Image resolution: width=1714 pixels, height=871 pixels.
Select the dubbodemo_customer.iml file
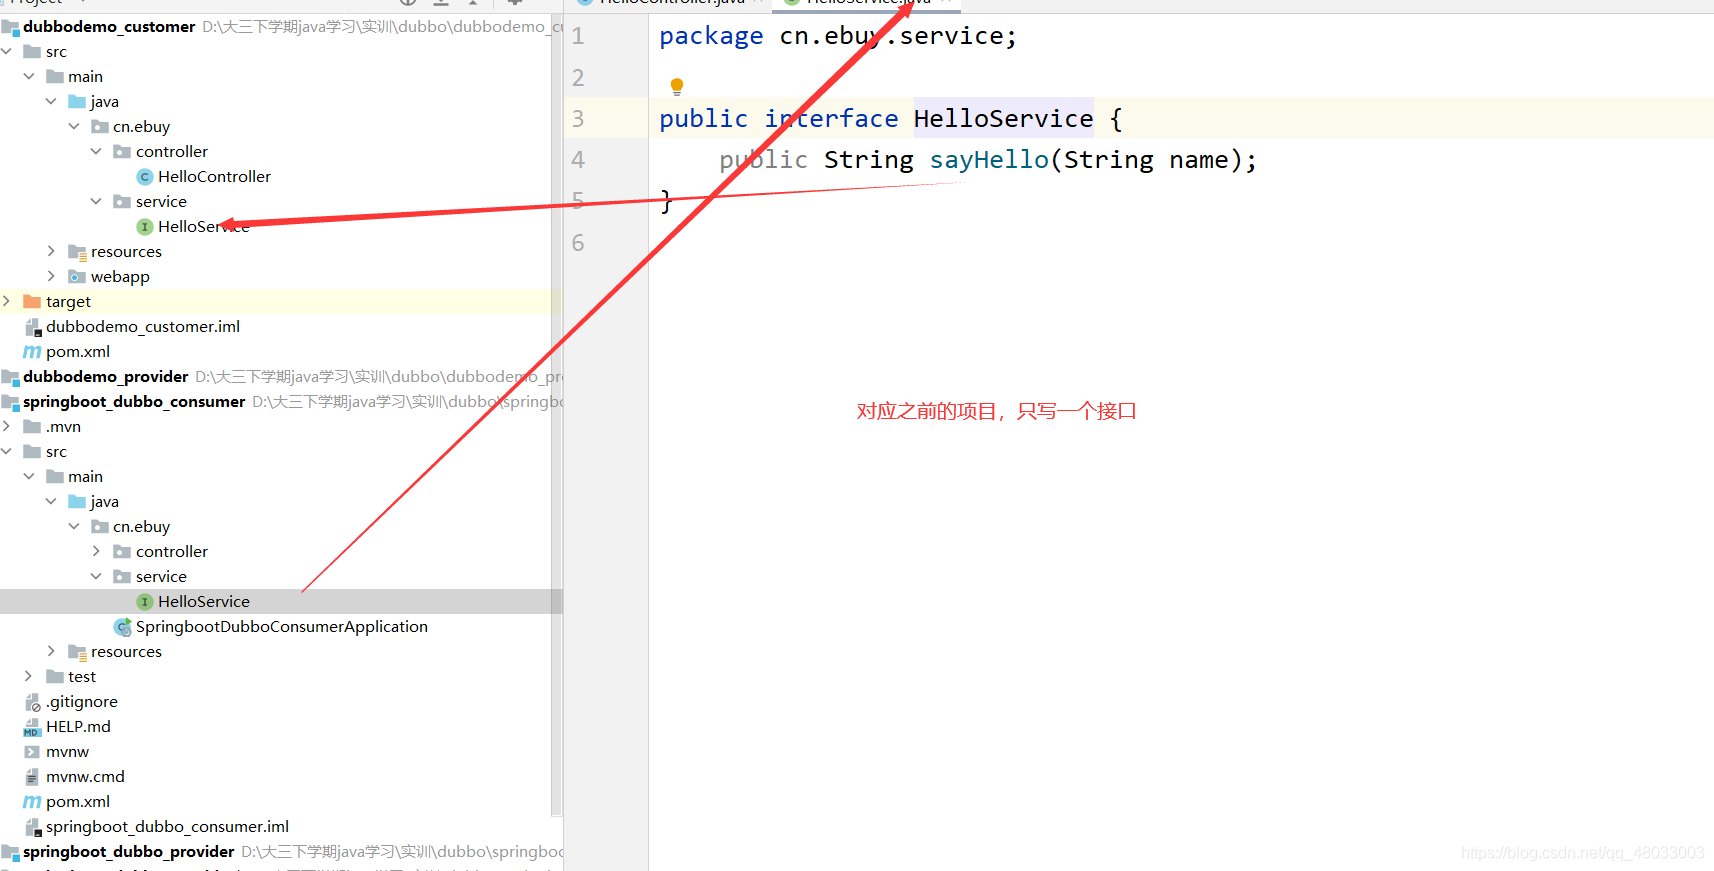[143, 327]
